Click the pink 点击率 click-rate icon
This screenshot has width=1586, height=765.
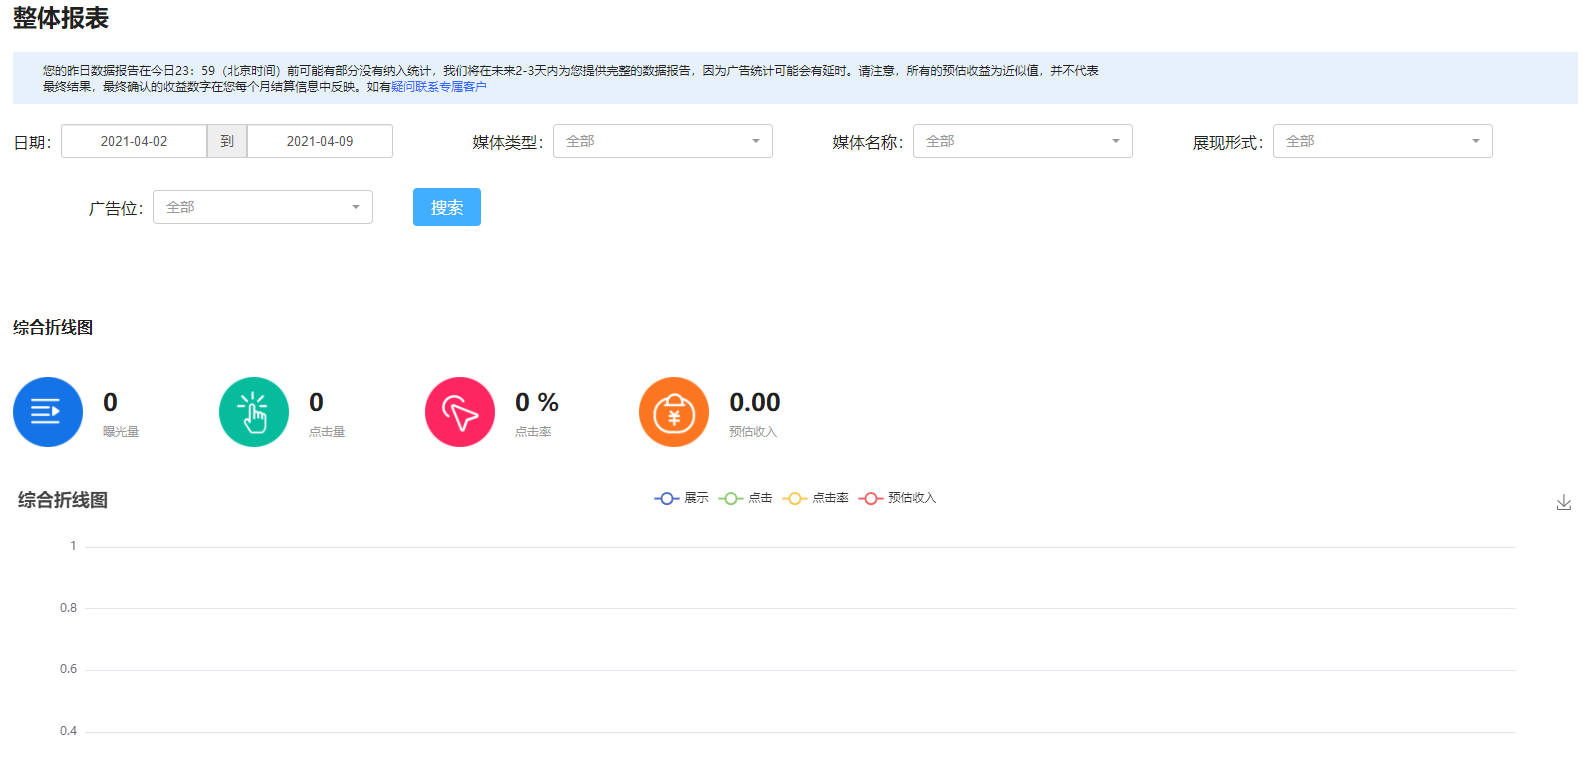click(460, 412)
